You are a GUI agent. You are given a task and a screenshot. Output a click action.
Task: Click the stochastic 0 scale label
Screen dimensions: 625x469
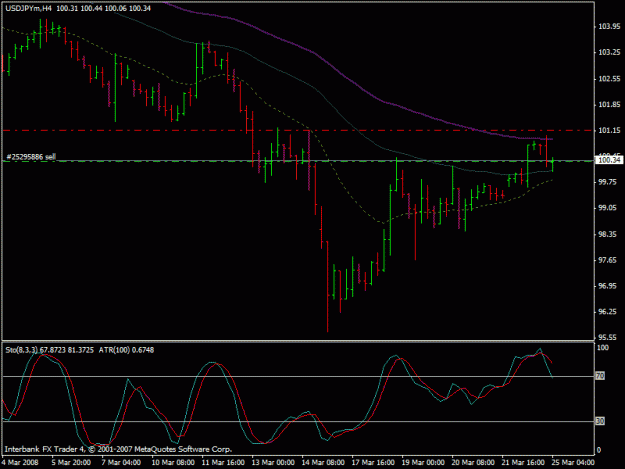click(599, 451)
